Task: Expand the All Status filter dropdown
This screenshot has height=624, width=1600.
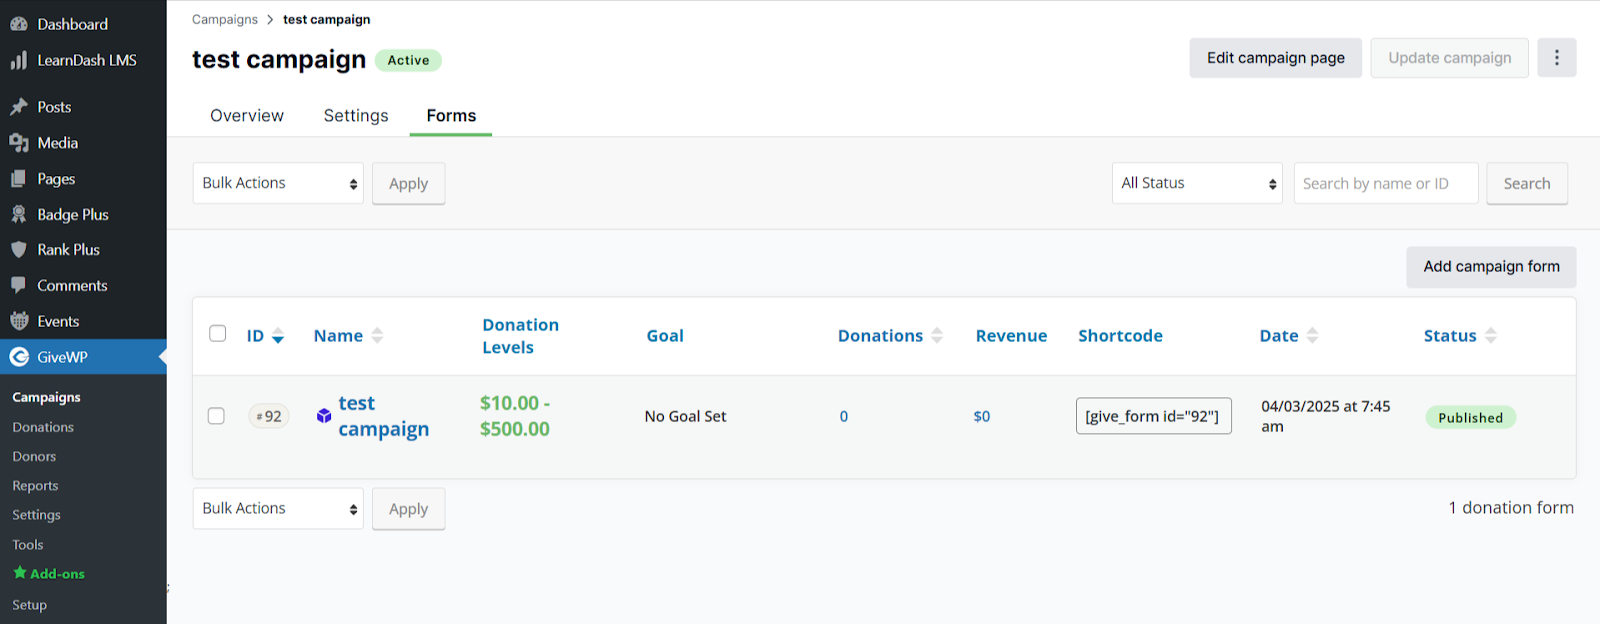Action: pyautogui.click(x=1197, y=184)
